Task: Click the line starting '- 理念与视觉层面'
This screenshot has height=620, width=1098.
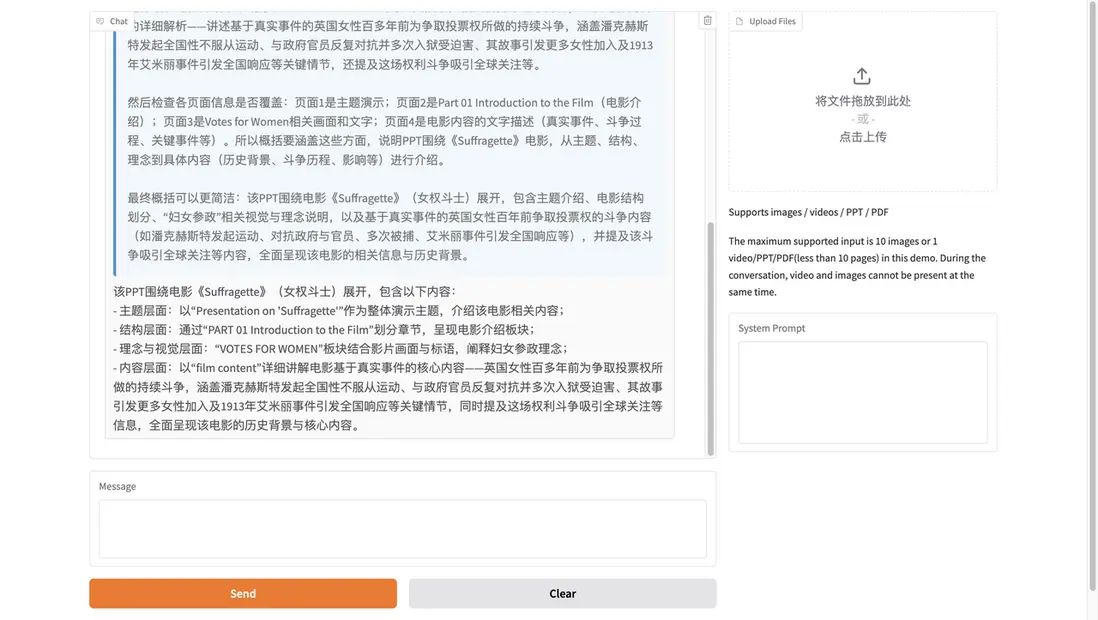Action: [340, 348]
